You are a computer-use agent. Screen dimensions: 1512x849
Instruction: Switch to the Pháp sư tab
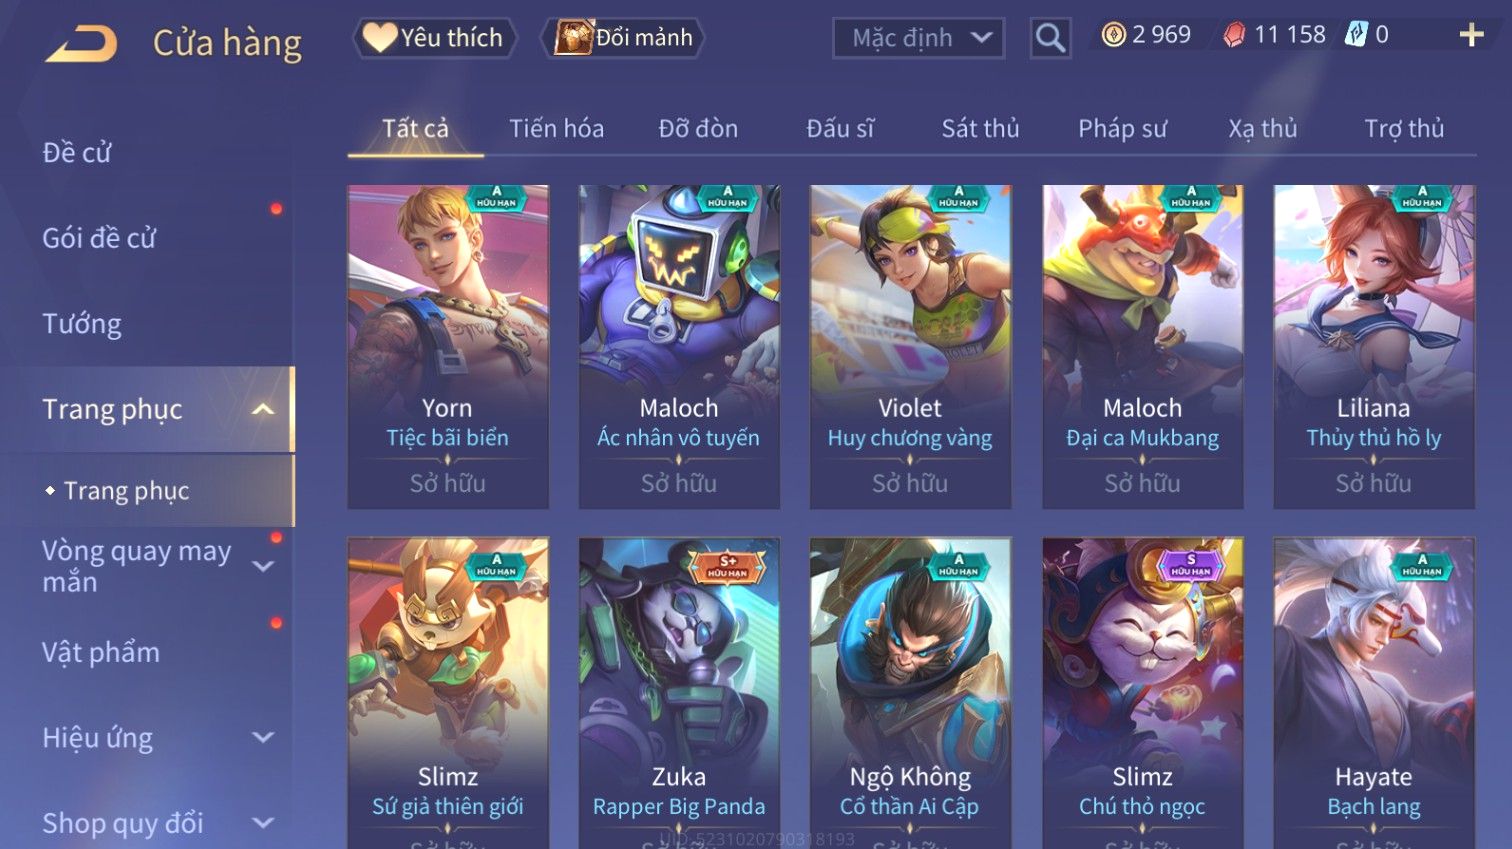pos(1122,129)
